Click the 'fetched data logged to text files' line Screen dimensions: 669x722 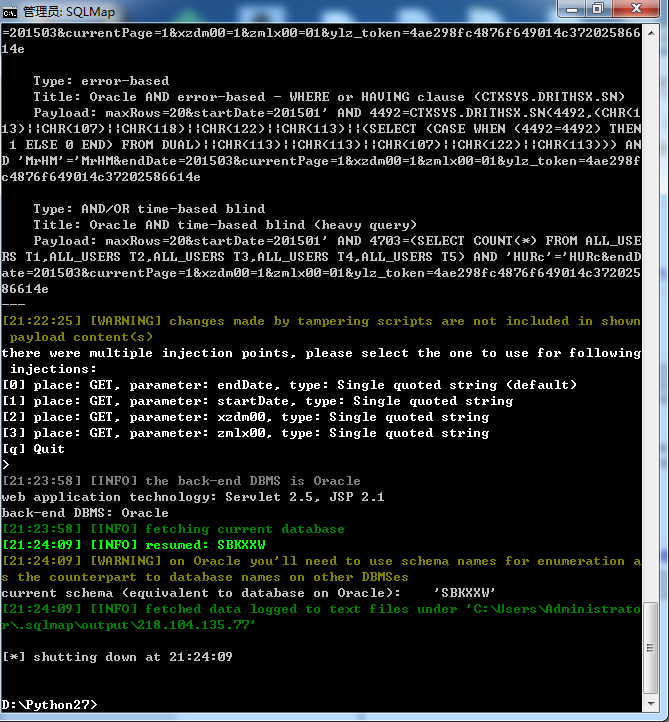[321, 617]
